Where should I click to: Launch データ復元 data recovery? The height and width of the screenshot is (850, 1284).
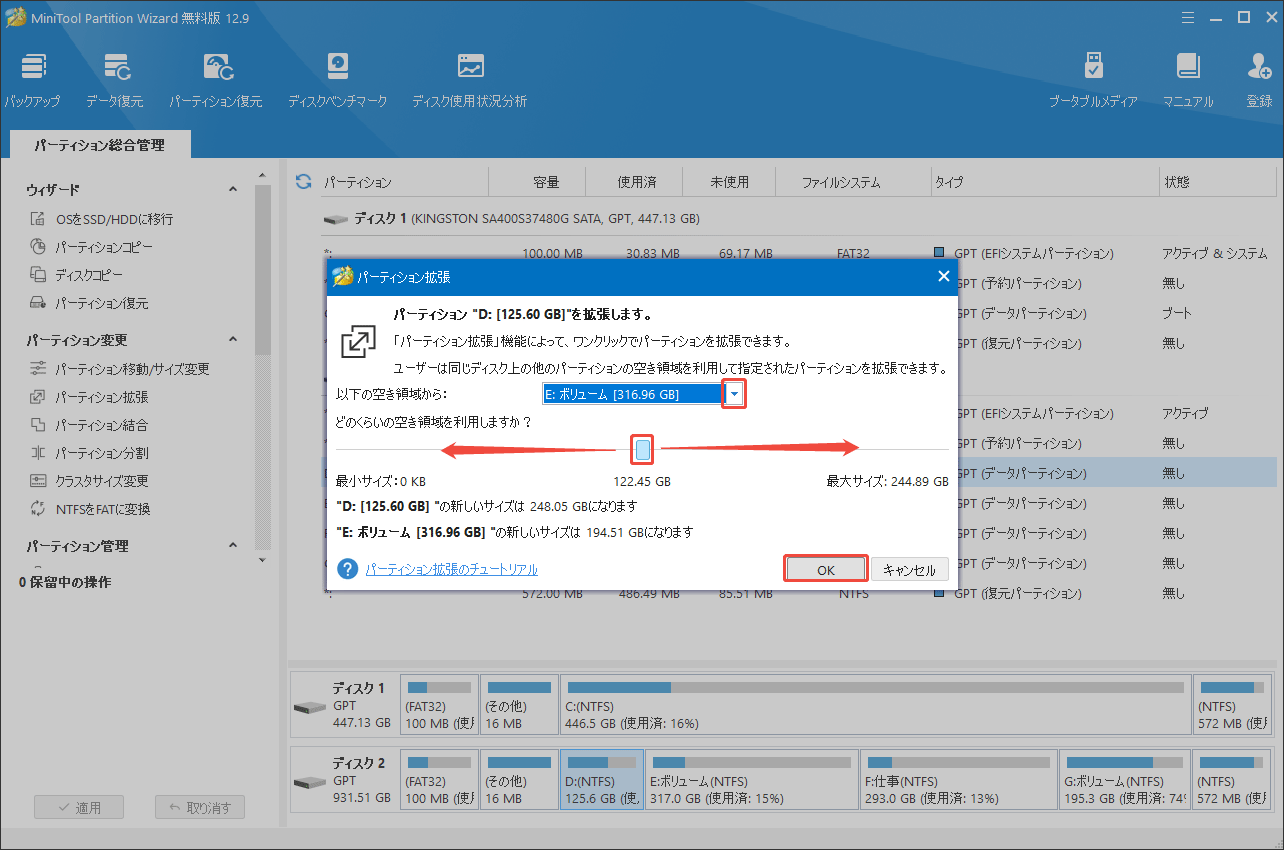point(114,81)
